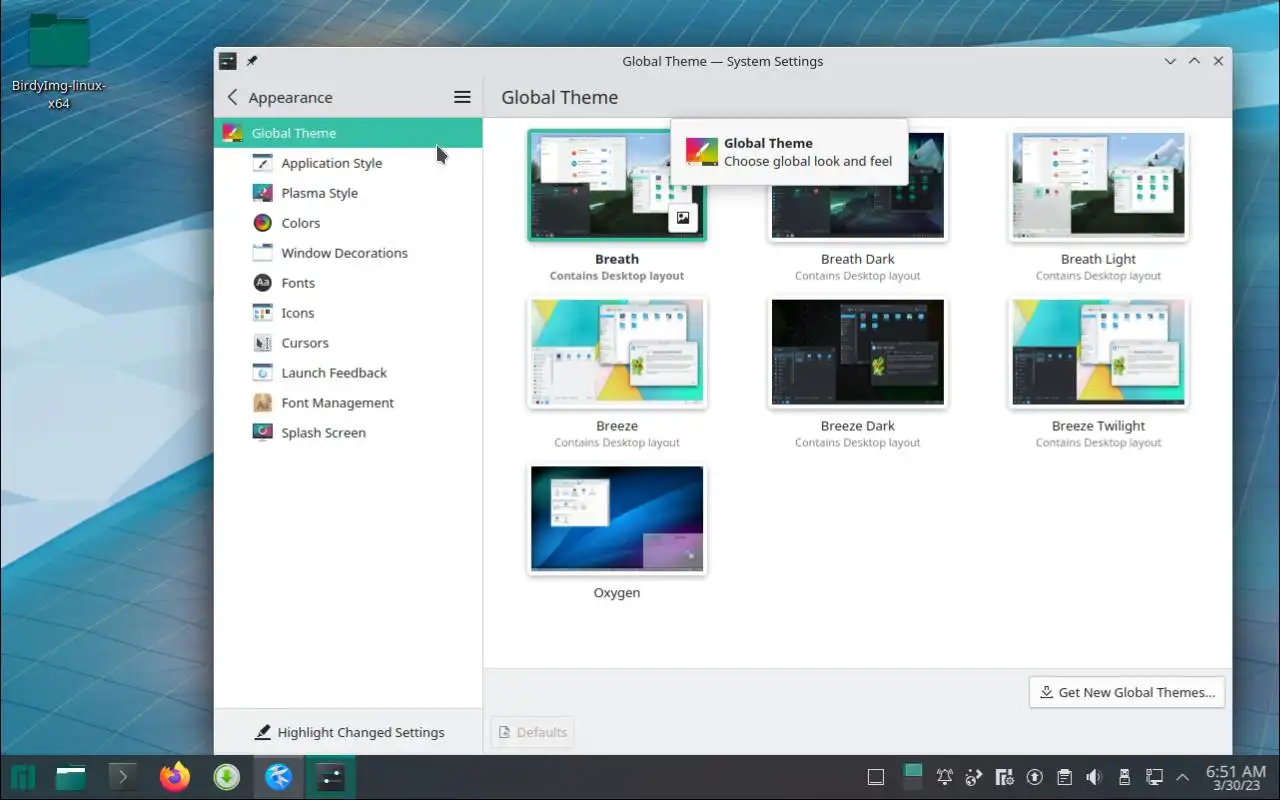Choose the Breeze global theme
The width and height of the screenshot is (1280, 800).
[617, 372]
